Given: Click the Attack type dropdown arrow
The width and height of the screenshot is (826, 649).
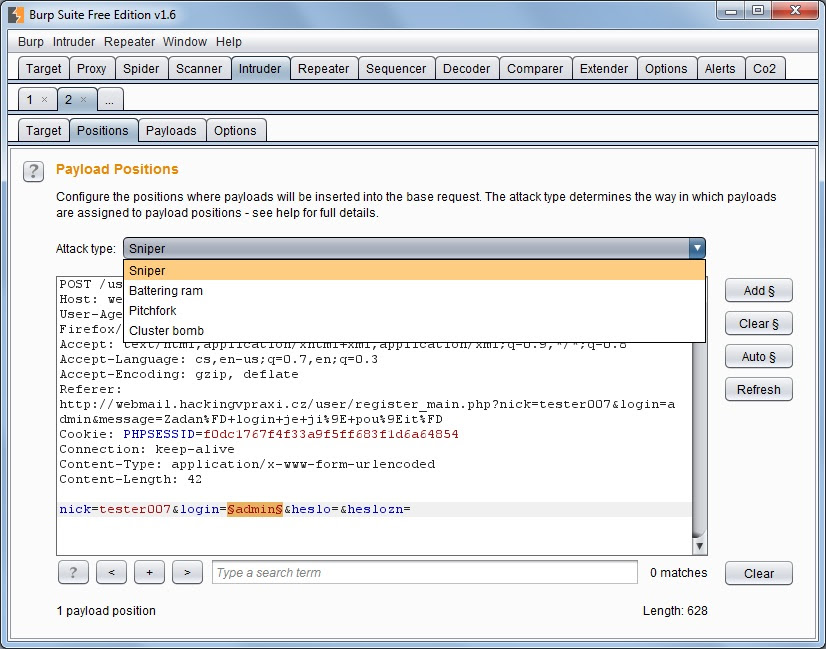Looking at the screenshot, I should pyautogui.click(x=697, y=248).
